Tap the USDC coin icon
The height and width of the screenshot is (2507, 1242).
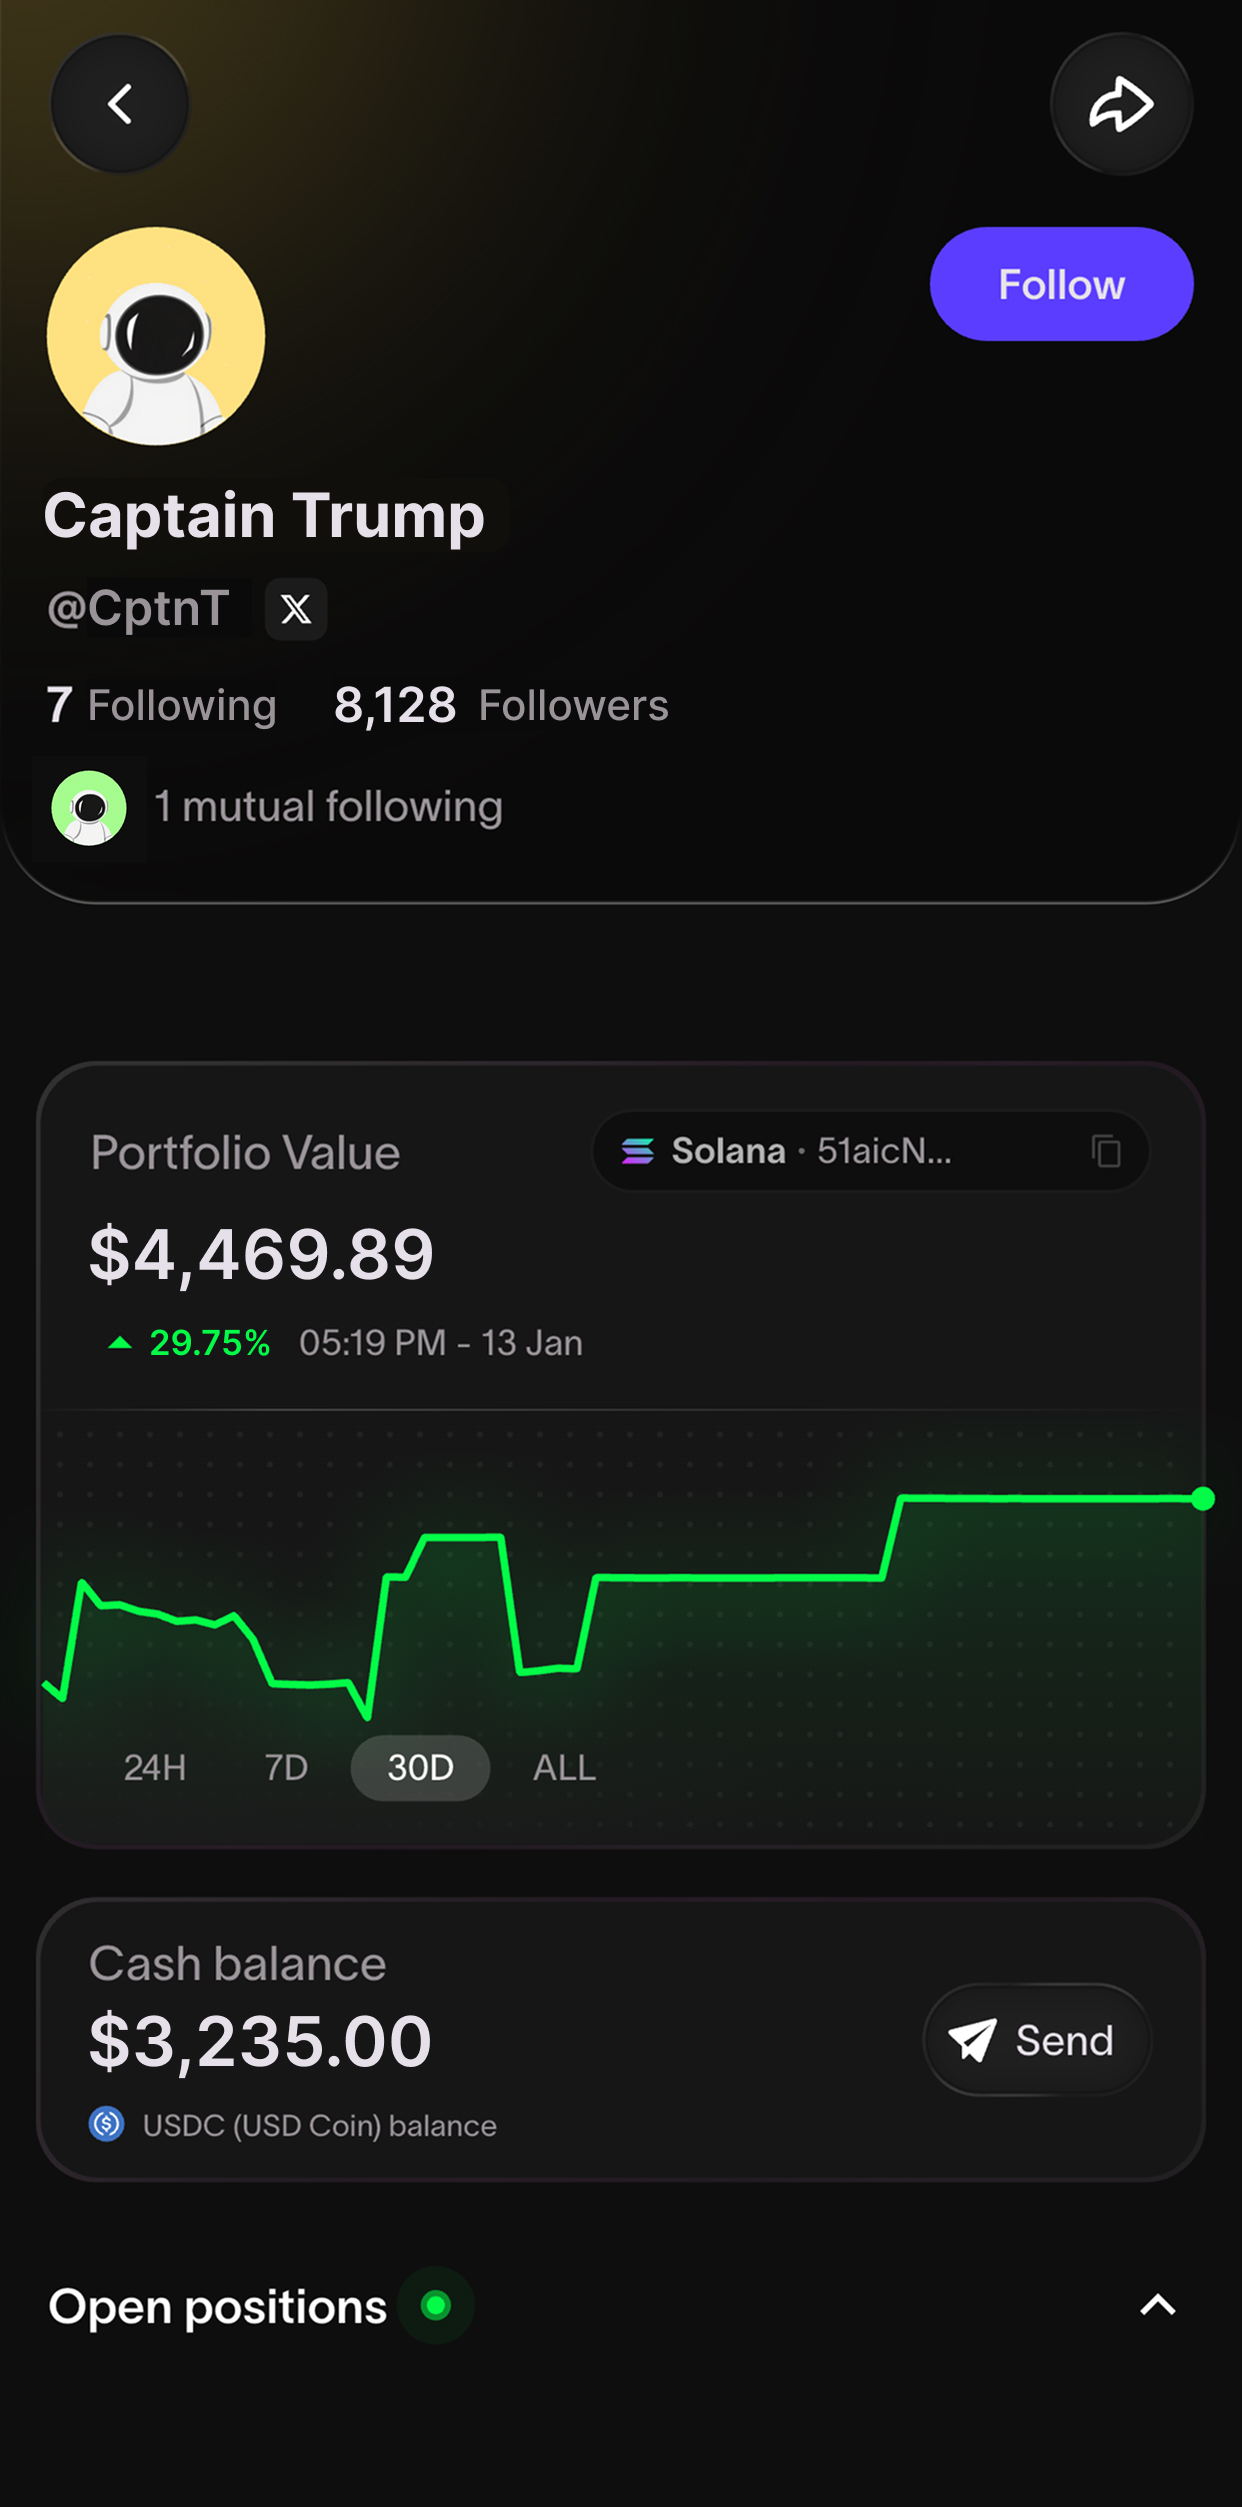(x=107, y=2123)
